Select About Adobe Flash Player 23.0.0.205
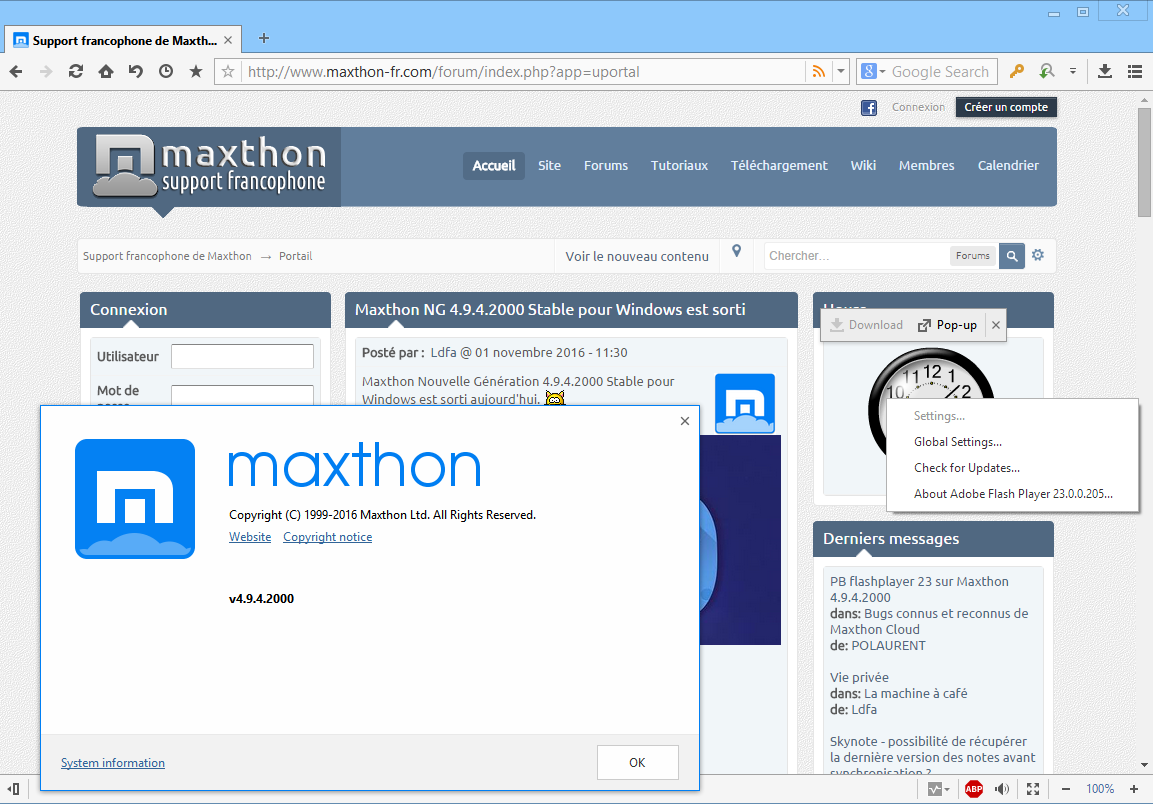Image resolution: width=1153 pixels, height=804 pixels. (1013, 494)
